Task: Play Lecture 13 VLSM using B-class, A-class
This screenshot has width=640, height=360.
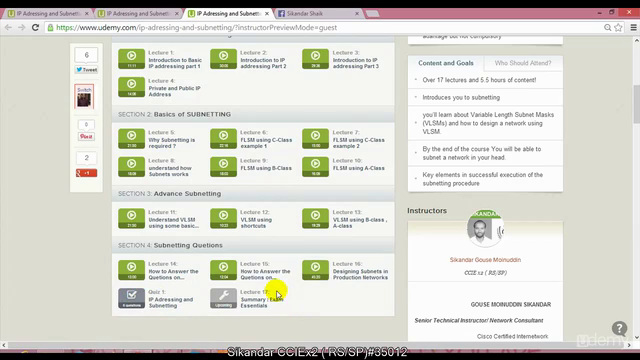Action: [316, 218]
